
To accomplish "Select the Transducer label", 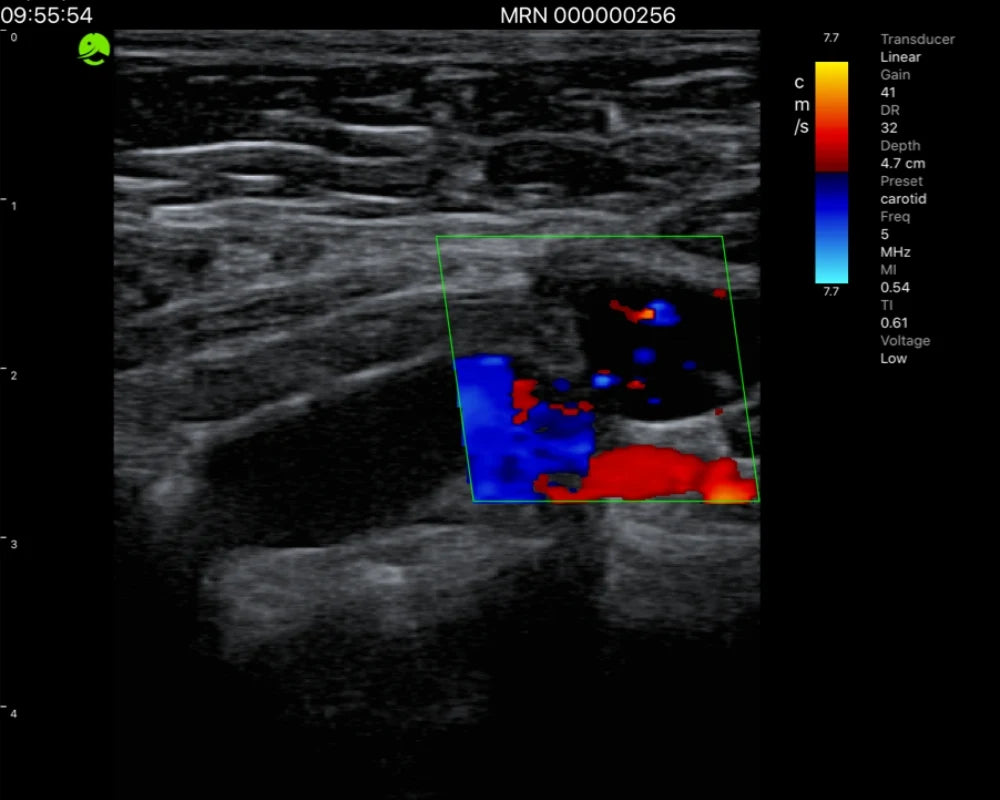I will click(917, 39).
